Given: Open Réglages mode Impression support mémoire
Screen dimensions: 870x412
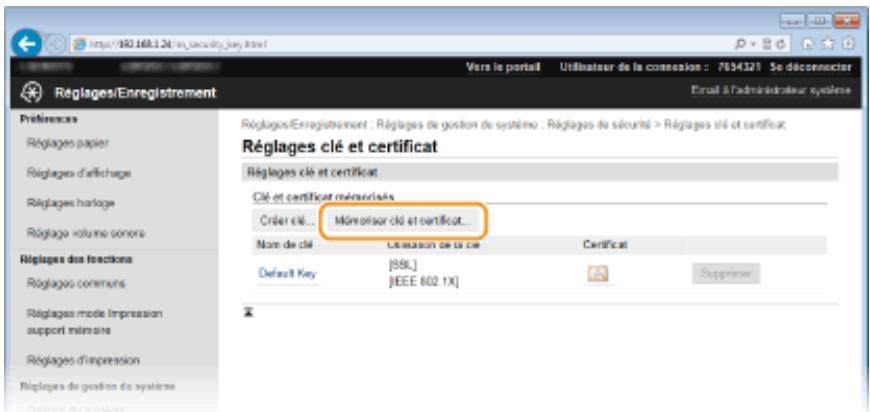Looking at the screenshot, I should [x=94, y=322].
